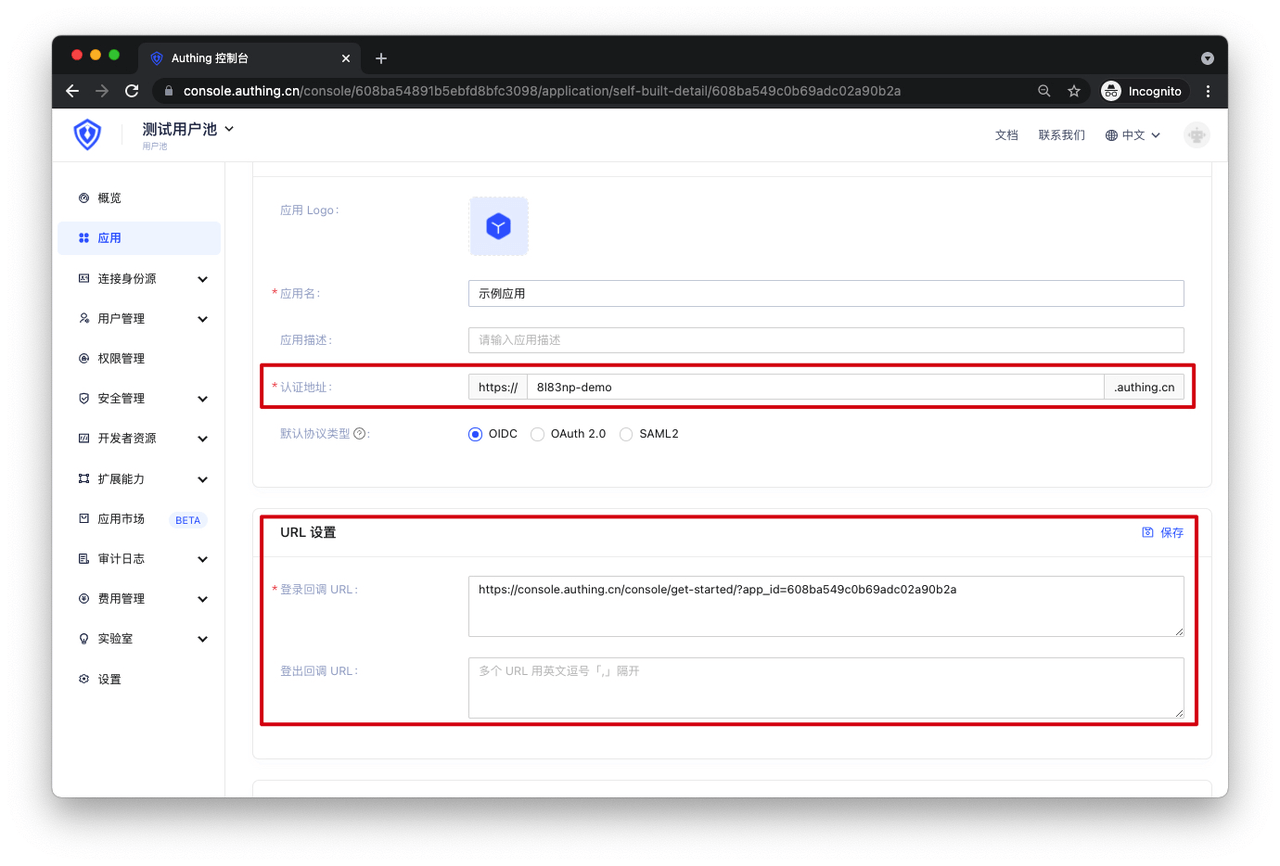The image size is (1280, 866).
Task: Reload the page with refresh icon
Action: pos(132,91)
